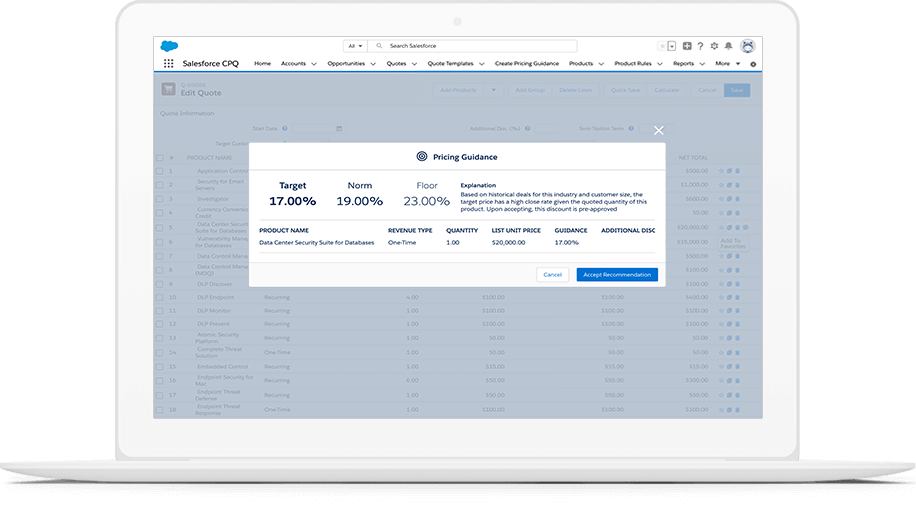Open the Create Pricing Guidance tab
The height and width of the screenshot is (522, 916).
point(526,64)
